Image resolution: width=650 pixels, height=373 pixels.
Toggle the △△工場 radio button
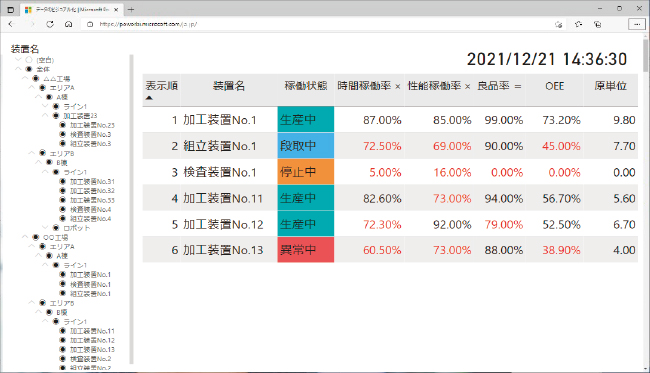click(x=36, y=78)
